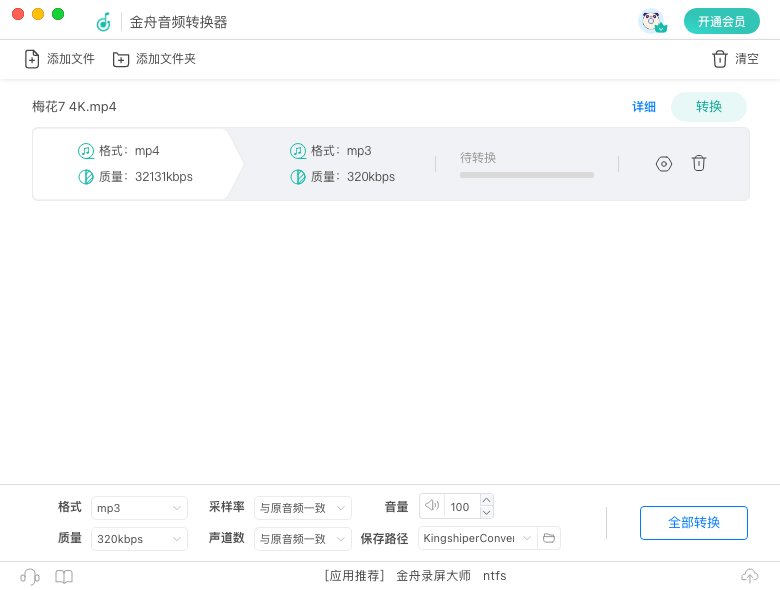This screenshot has height=590, width=780.
Task: Click the 待转换 progress bar
Action: [527, 175]
